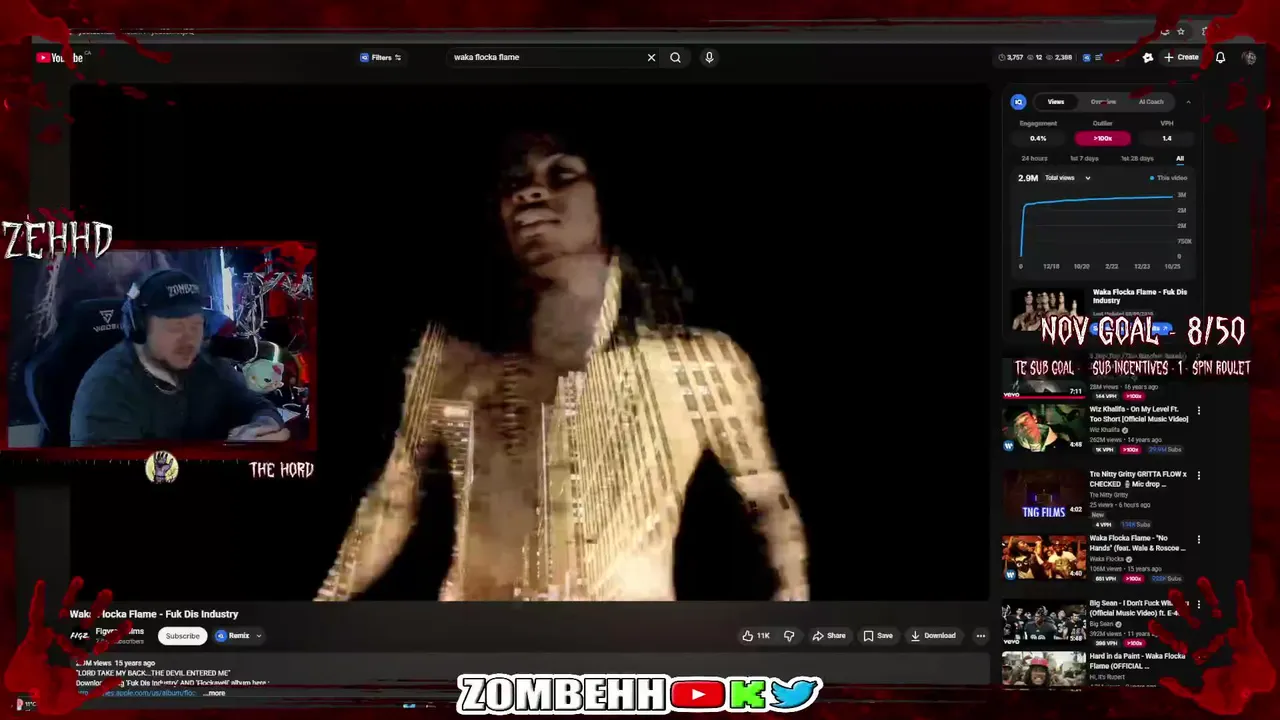The image size is (1280, 720).
Task: Start voice search with the microphone icon
Action: click(x=709, y=57)
